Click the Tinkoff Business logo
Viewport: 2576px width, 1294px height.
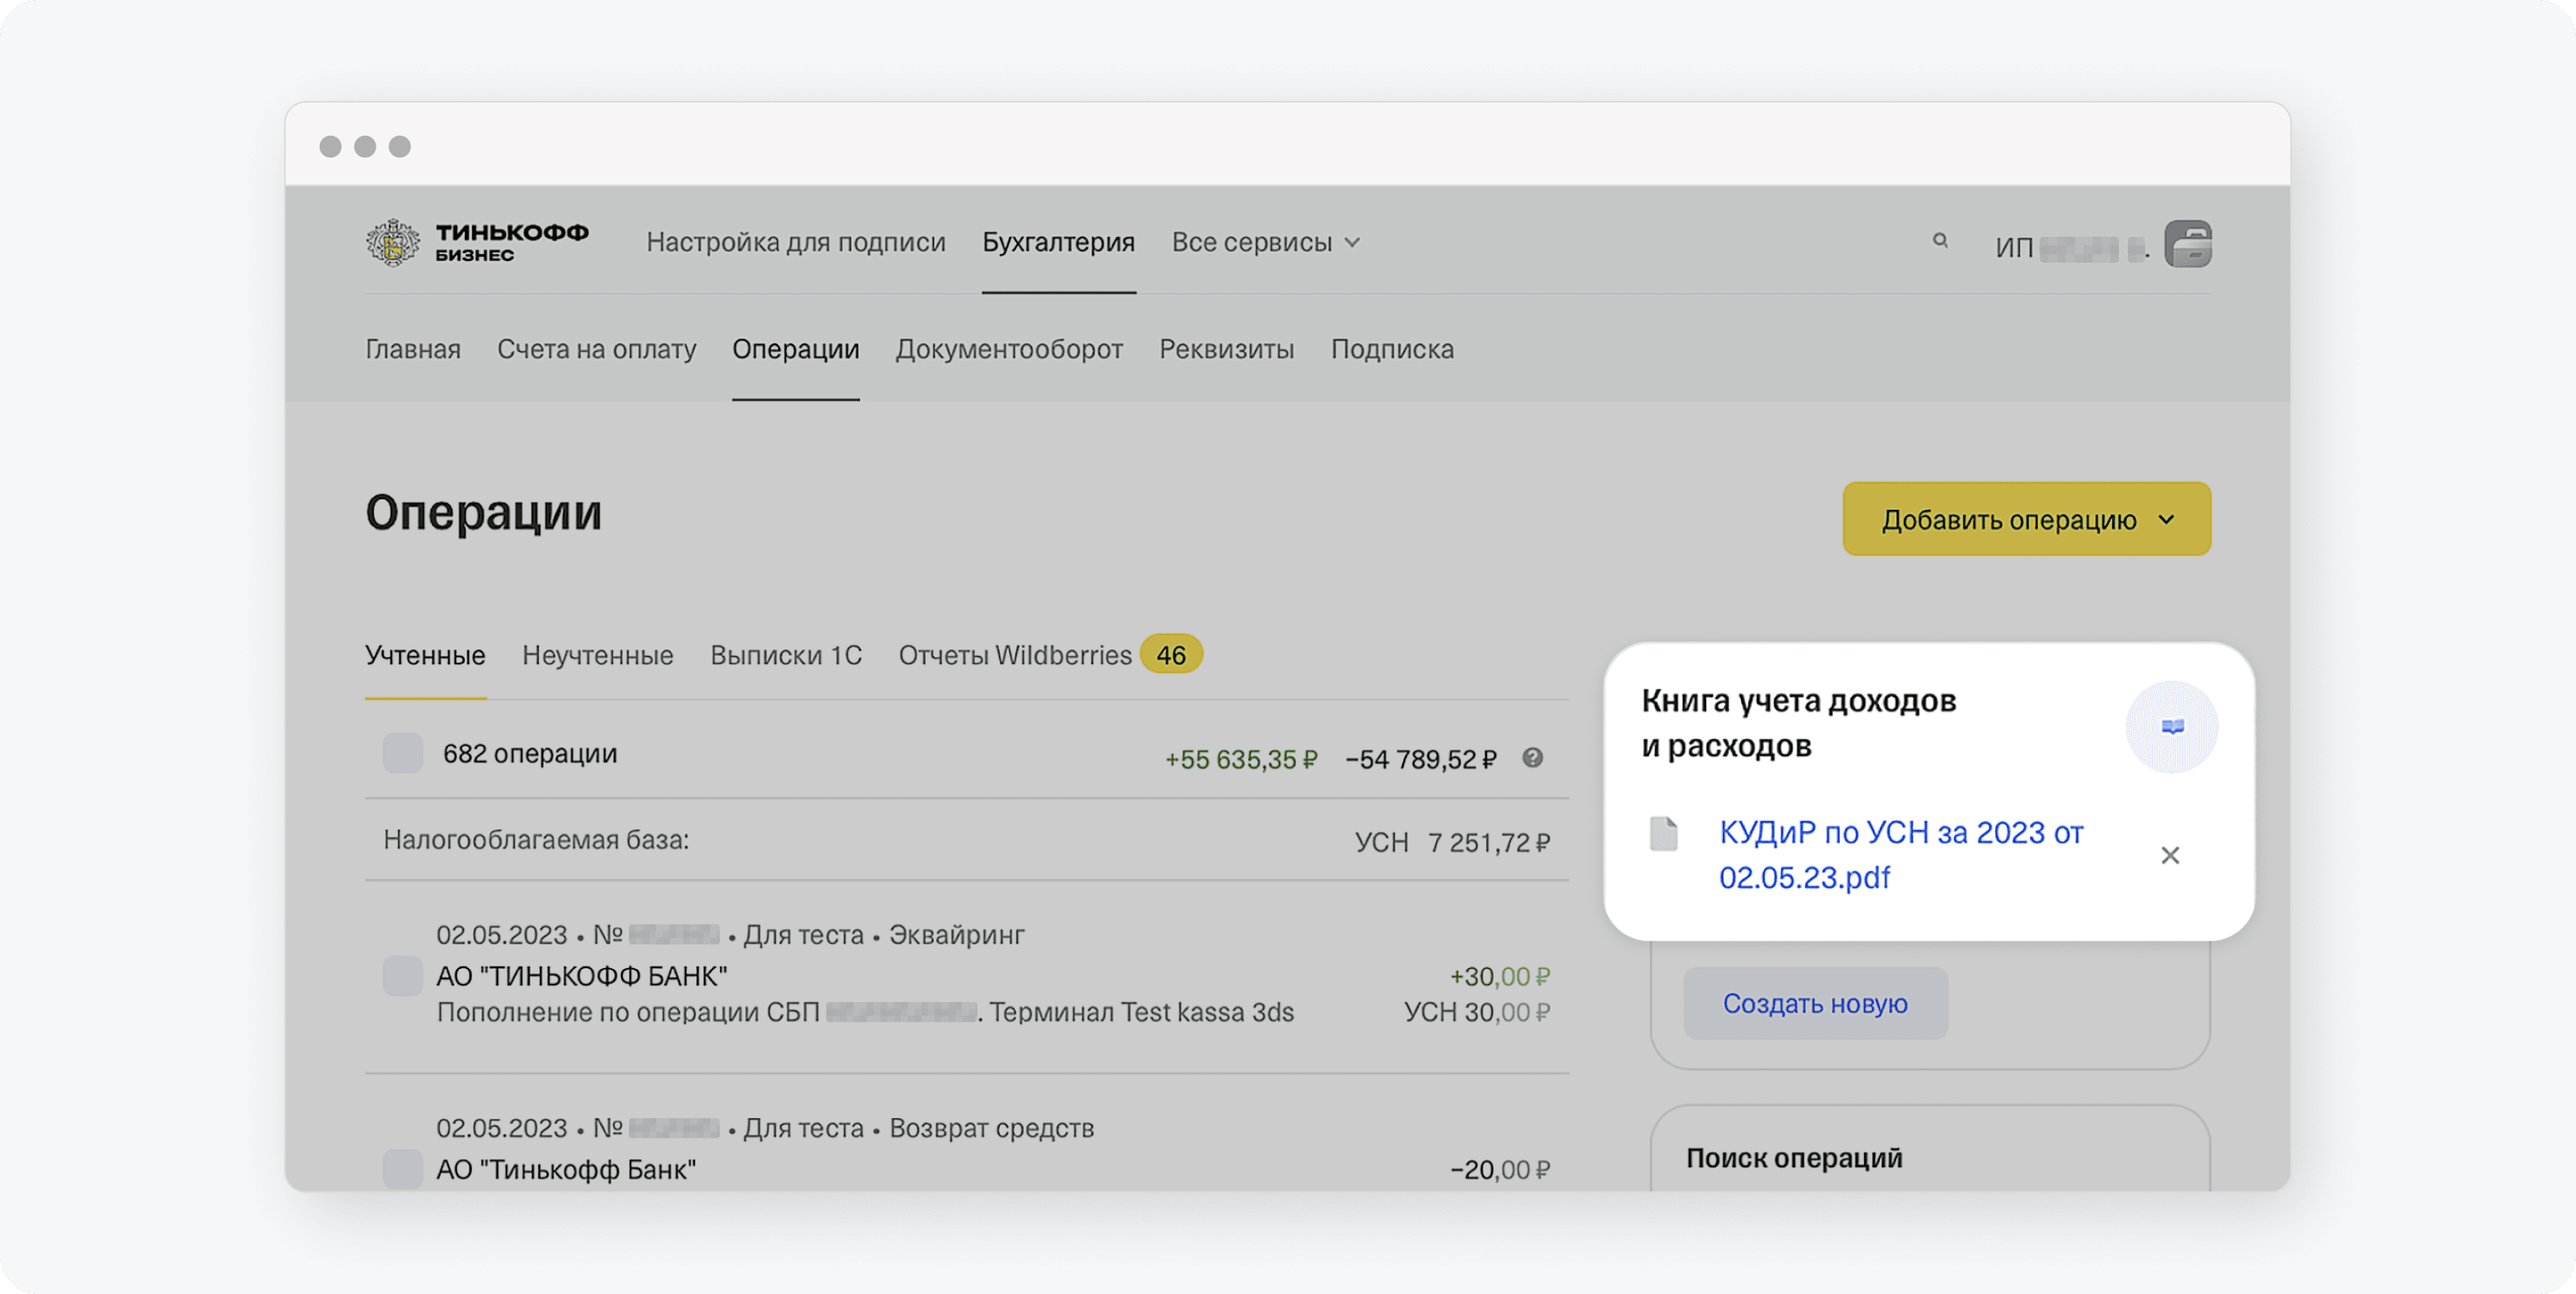click(x=477, y=242)
